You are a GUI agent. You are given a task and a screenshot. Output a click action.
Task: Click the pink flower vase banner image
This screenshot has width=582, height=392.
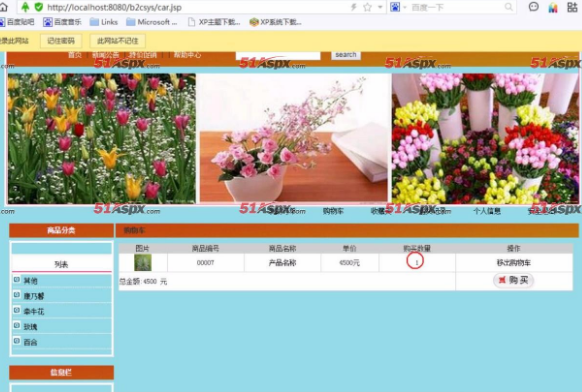[294, 138]
